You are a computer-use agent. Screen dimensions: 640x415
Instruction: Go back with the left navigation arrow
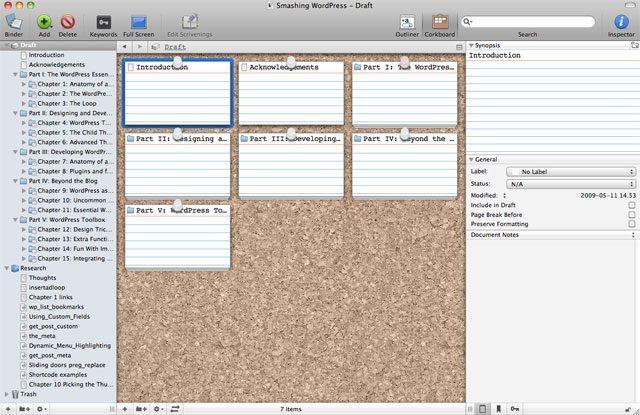coord(124,47)
